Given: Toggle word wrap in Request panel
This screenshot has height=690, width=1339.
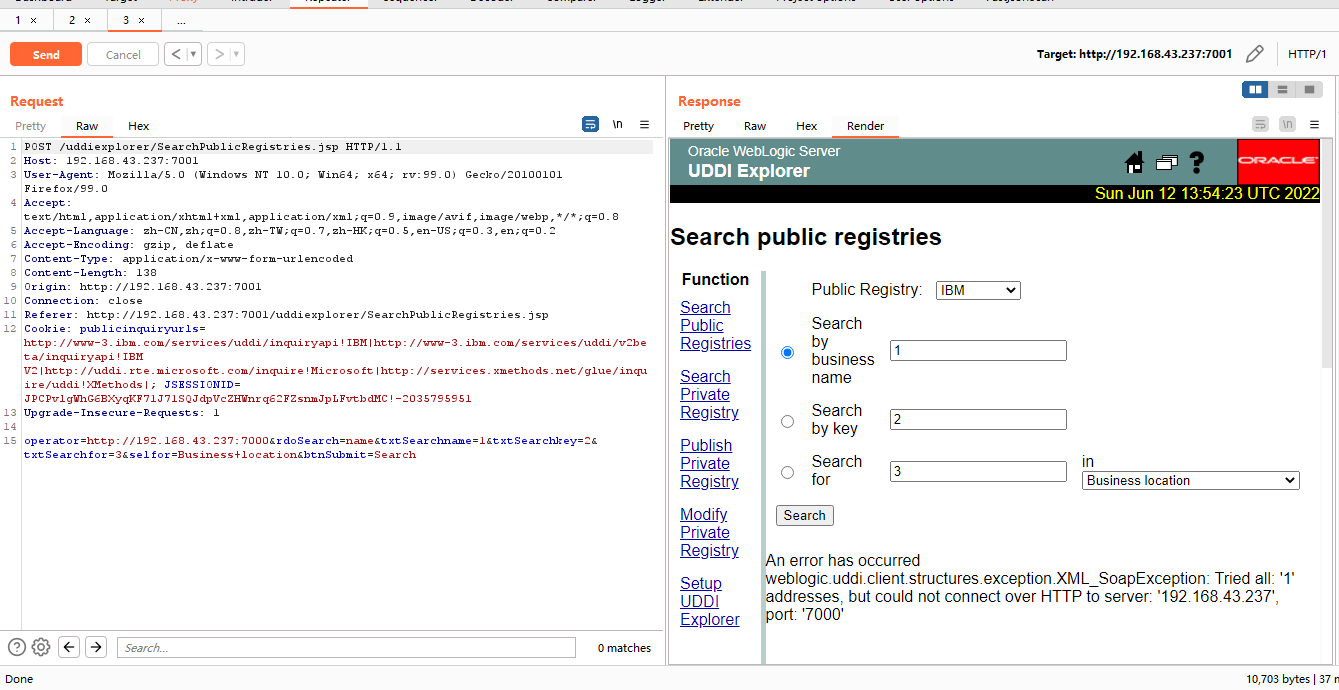Looking at the screenshot, I should click(591, 124).
